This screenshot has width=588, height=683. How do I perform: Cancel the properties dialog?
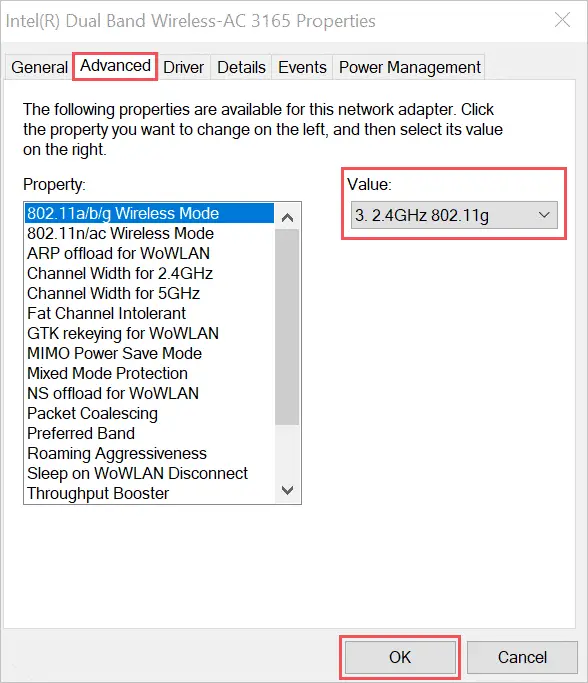coord(522,657)
